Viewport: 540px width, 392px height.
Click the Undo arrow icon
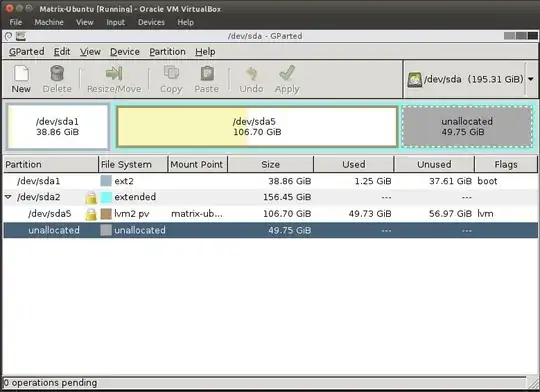[x=251, y=73]
